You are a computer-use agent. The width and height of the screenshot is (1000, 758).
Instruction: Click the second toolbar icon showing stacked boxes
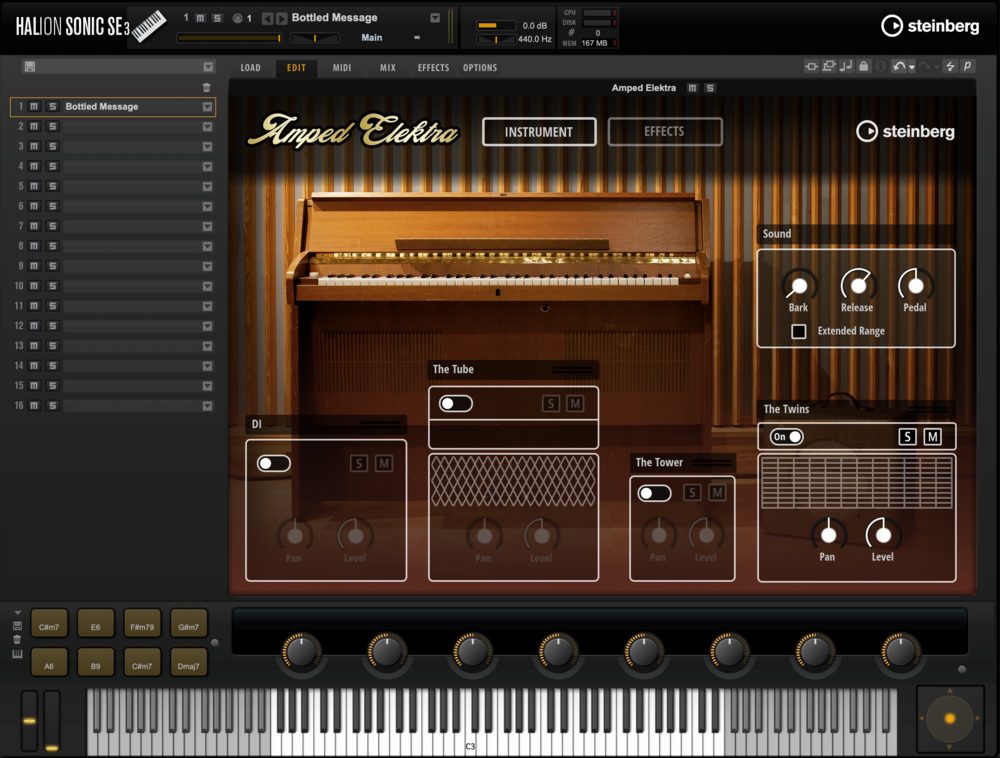(828, 66)
